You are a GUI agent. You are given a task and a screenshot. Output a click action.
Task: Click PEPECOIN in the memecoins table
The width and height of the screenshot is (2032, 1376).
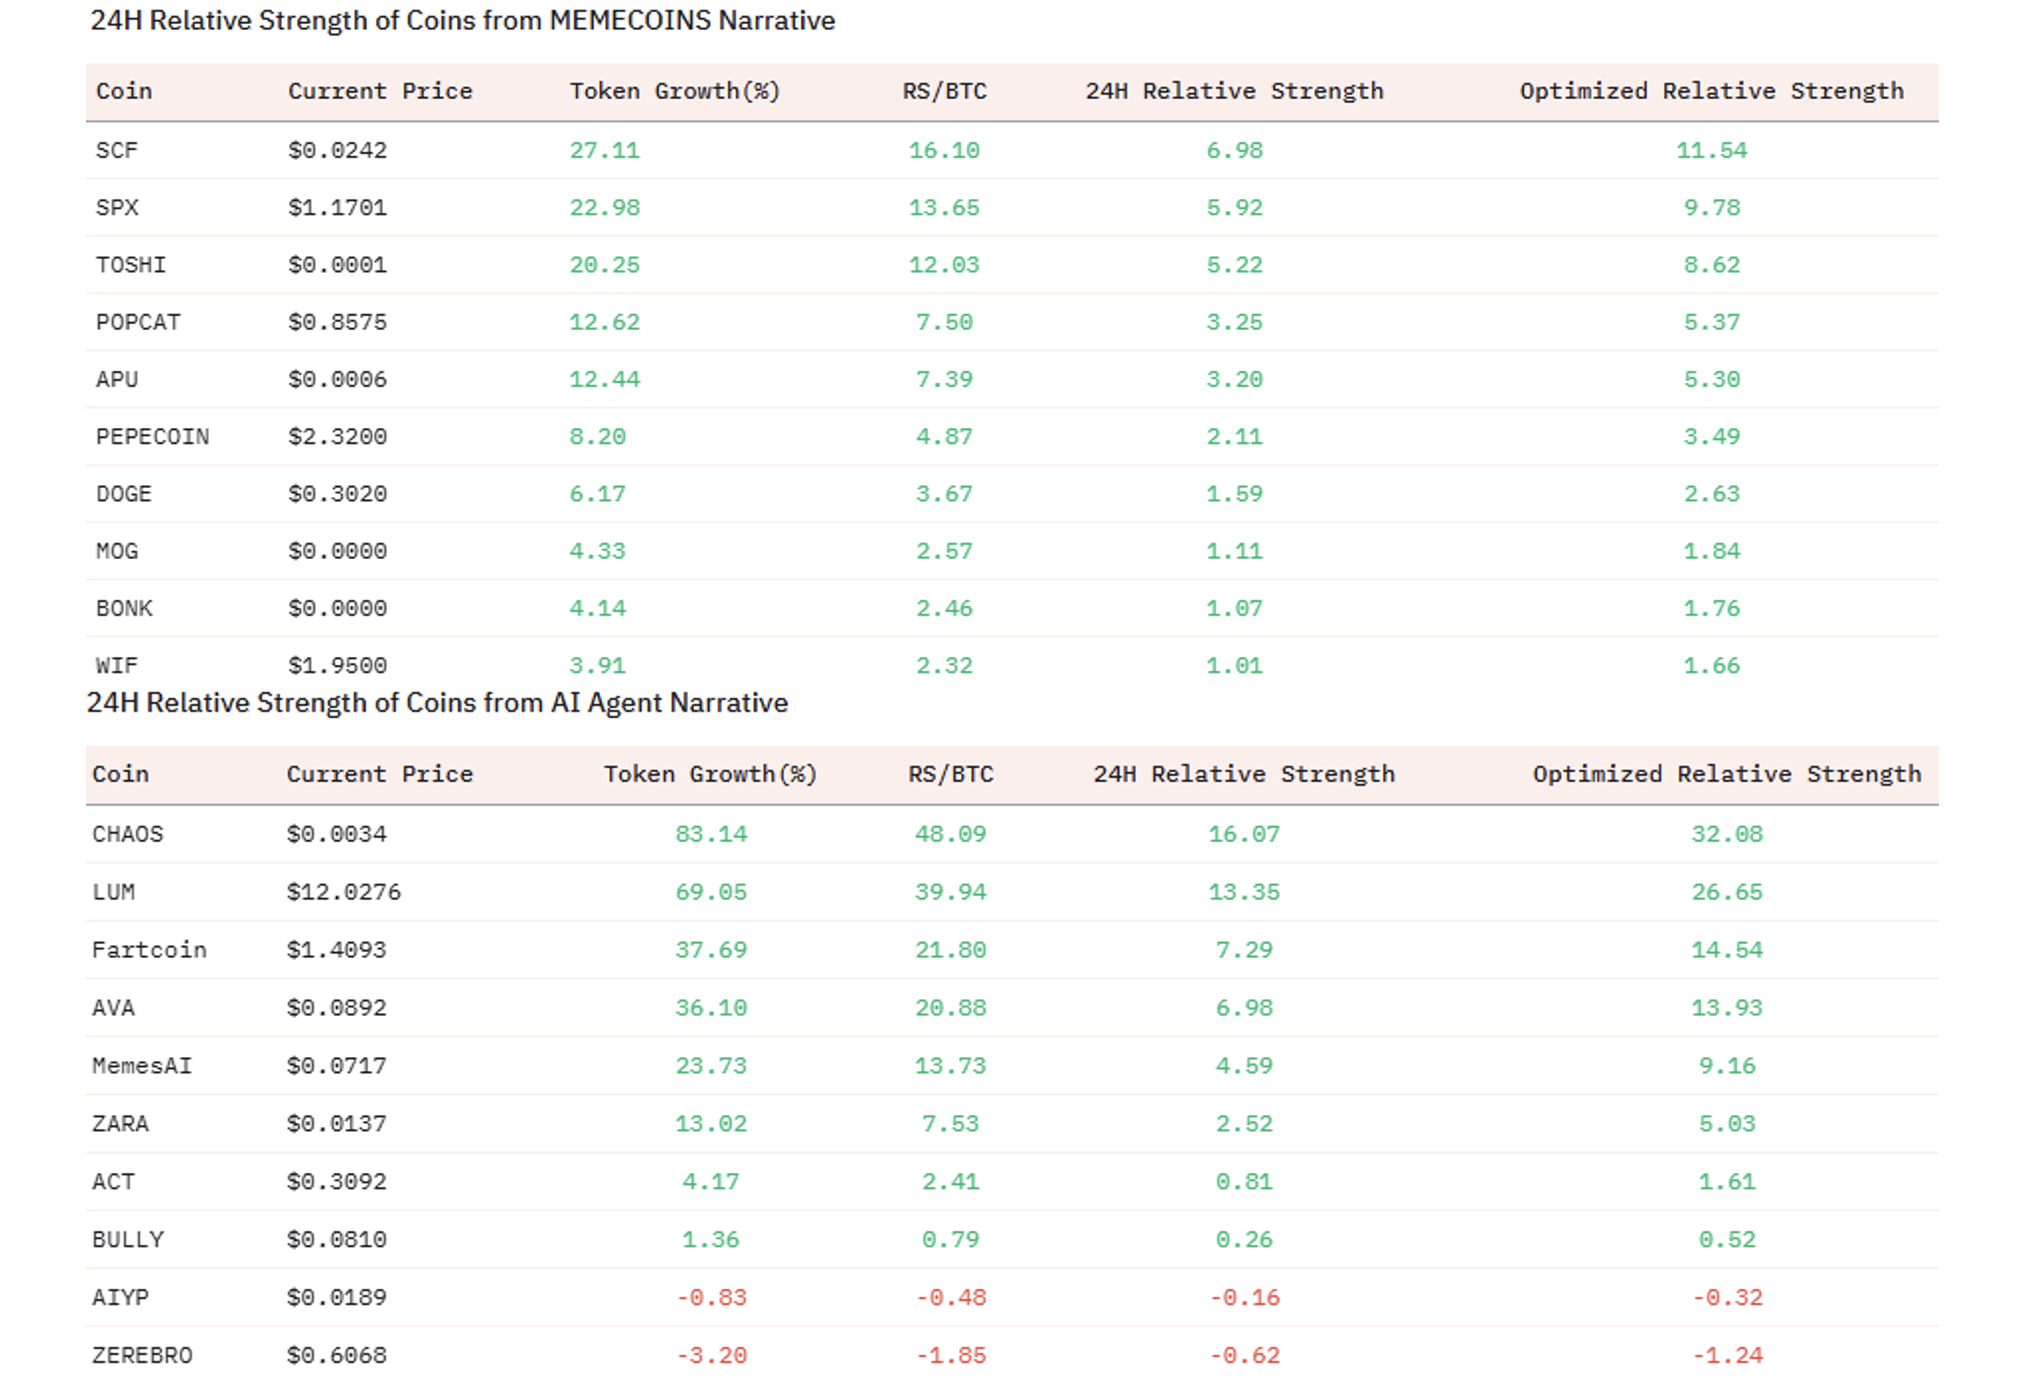click(x=152, y=436)
